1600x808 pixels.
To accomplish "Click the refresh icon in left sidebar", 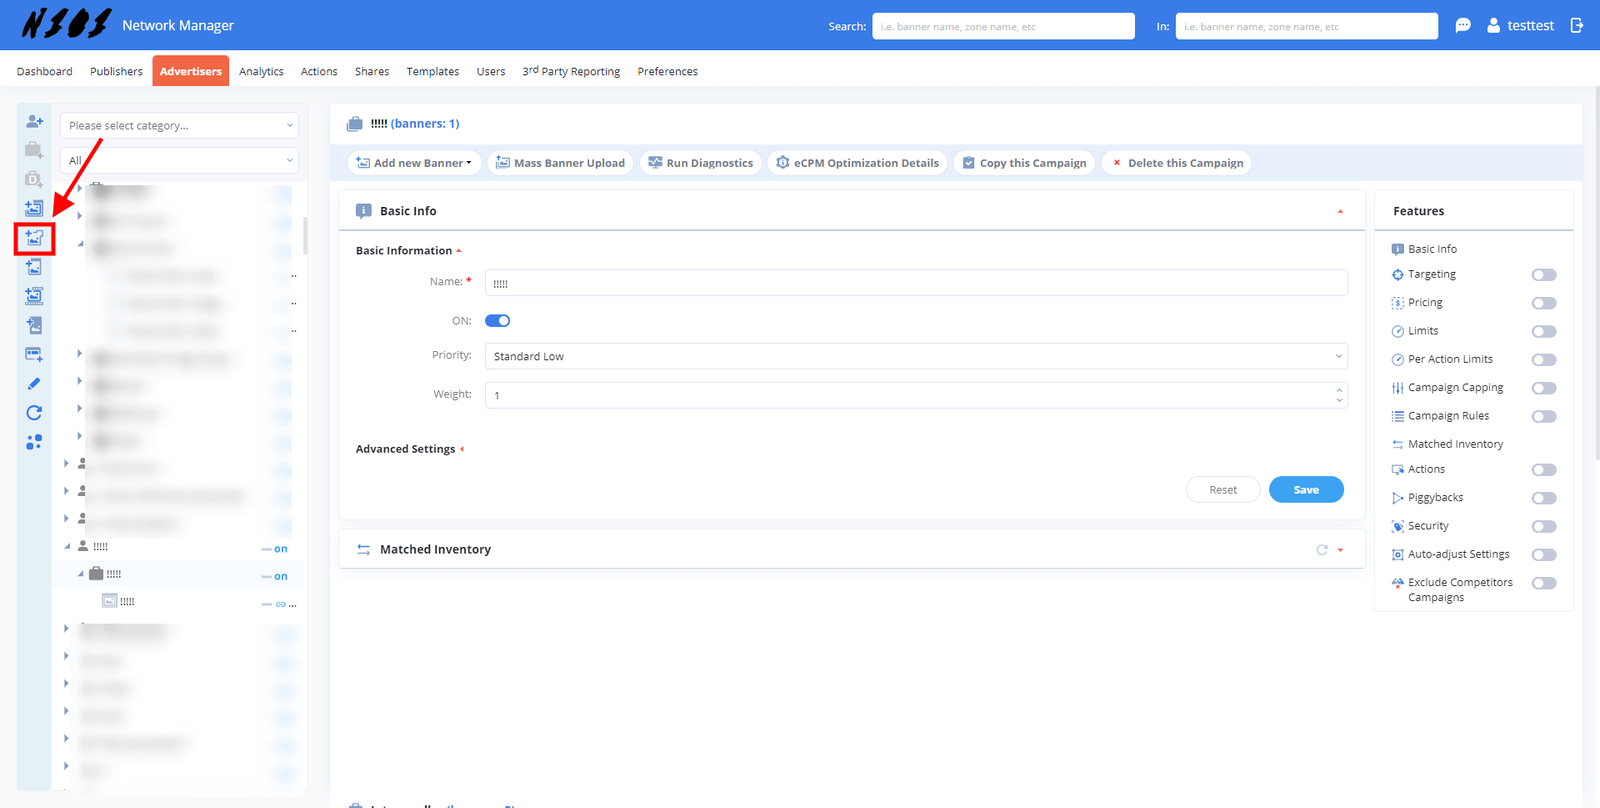I will (x=34, y=412).
